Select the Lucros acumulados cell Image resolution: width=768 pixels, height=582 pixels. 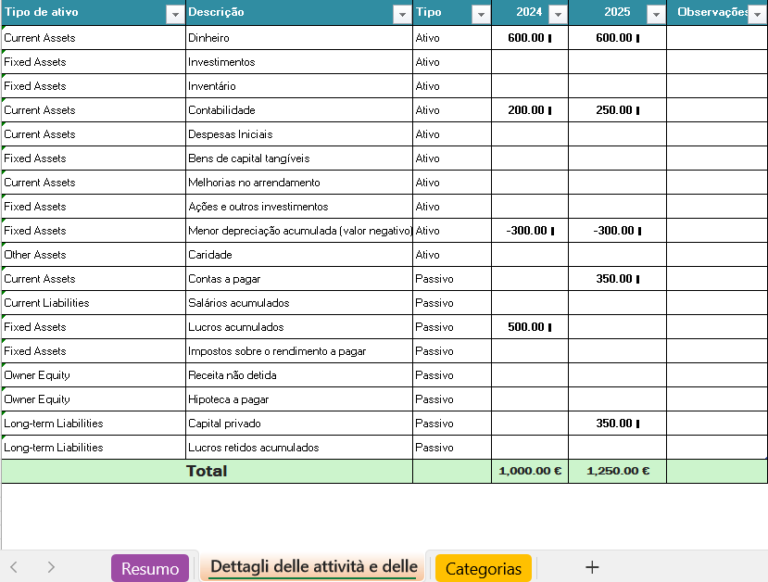tap(299, 327)
